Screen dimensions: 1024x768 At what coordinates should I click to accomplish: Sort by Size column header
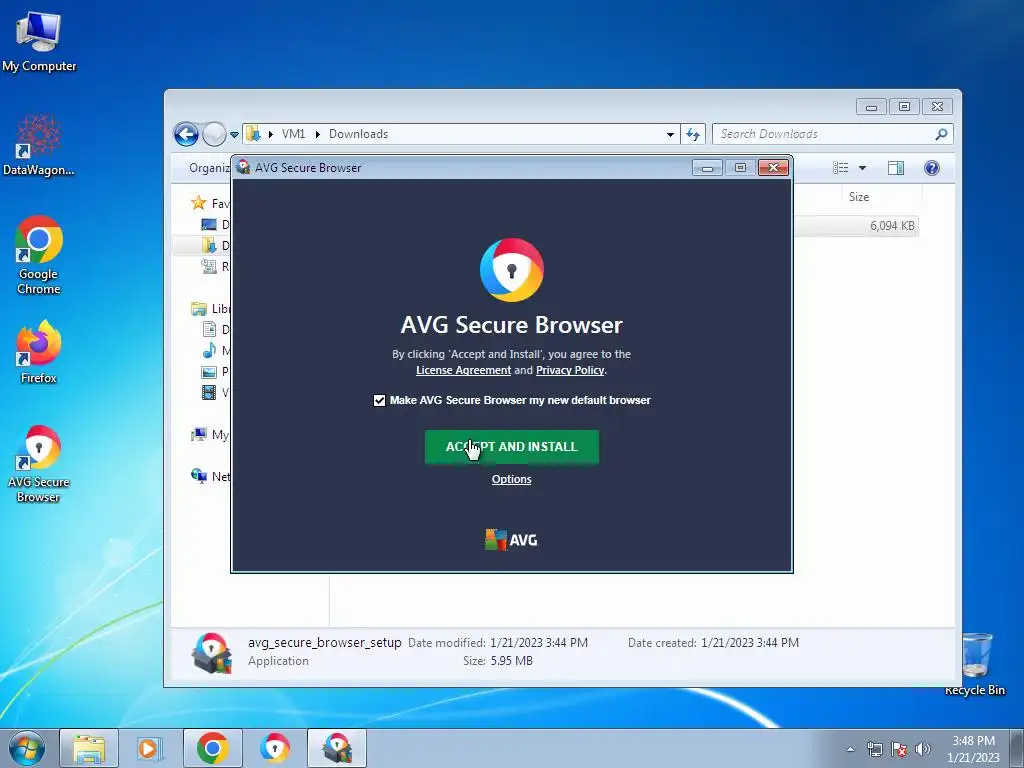click(858, 197)
